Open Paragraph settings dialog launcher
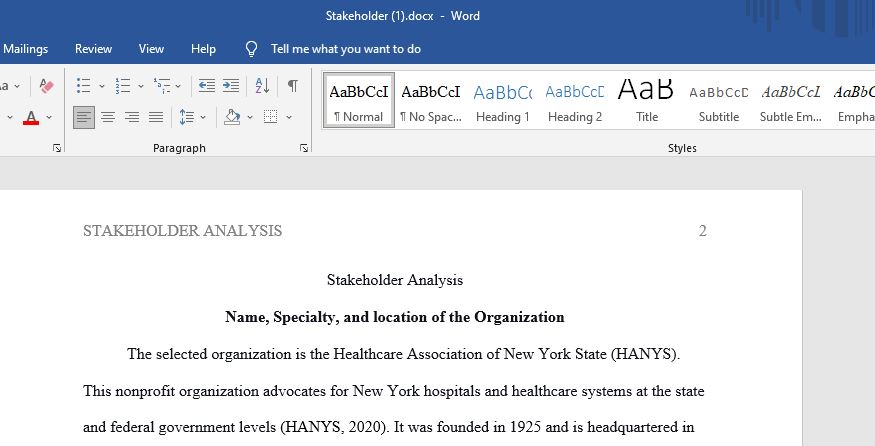 [x=304, y=148]
